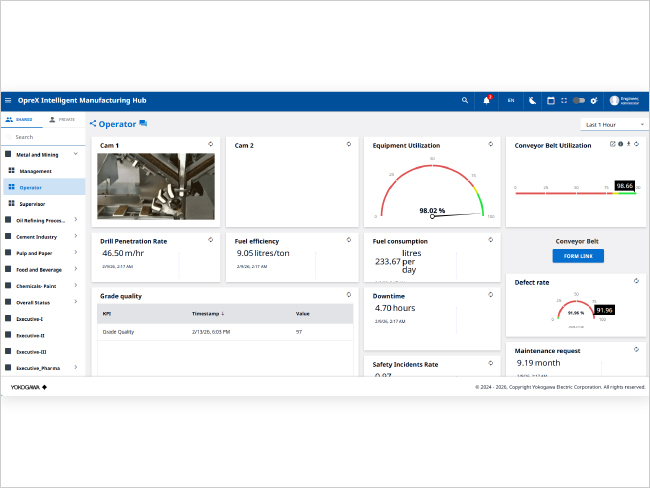
Task: Click the 4.70 hours downtime value
Action: coord(395,308)
